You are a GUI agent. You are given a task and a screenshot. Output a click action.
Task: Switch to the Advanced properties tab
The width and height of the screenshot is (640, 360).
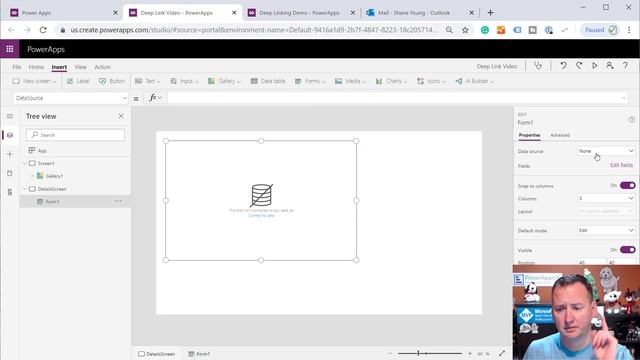click(560, 135)
